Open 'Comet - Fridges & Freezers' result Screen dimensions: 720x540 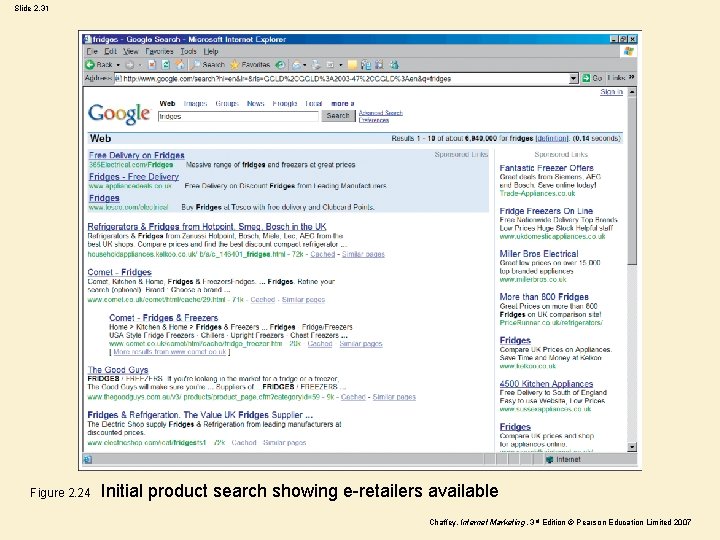163,318
